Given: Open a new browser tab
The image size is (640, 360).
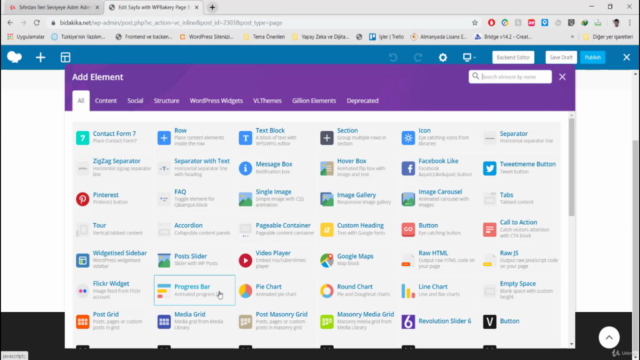Looking at the screenshot, I should pyautogui.click(x=212, y=7).
